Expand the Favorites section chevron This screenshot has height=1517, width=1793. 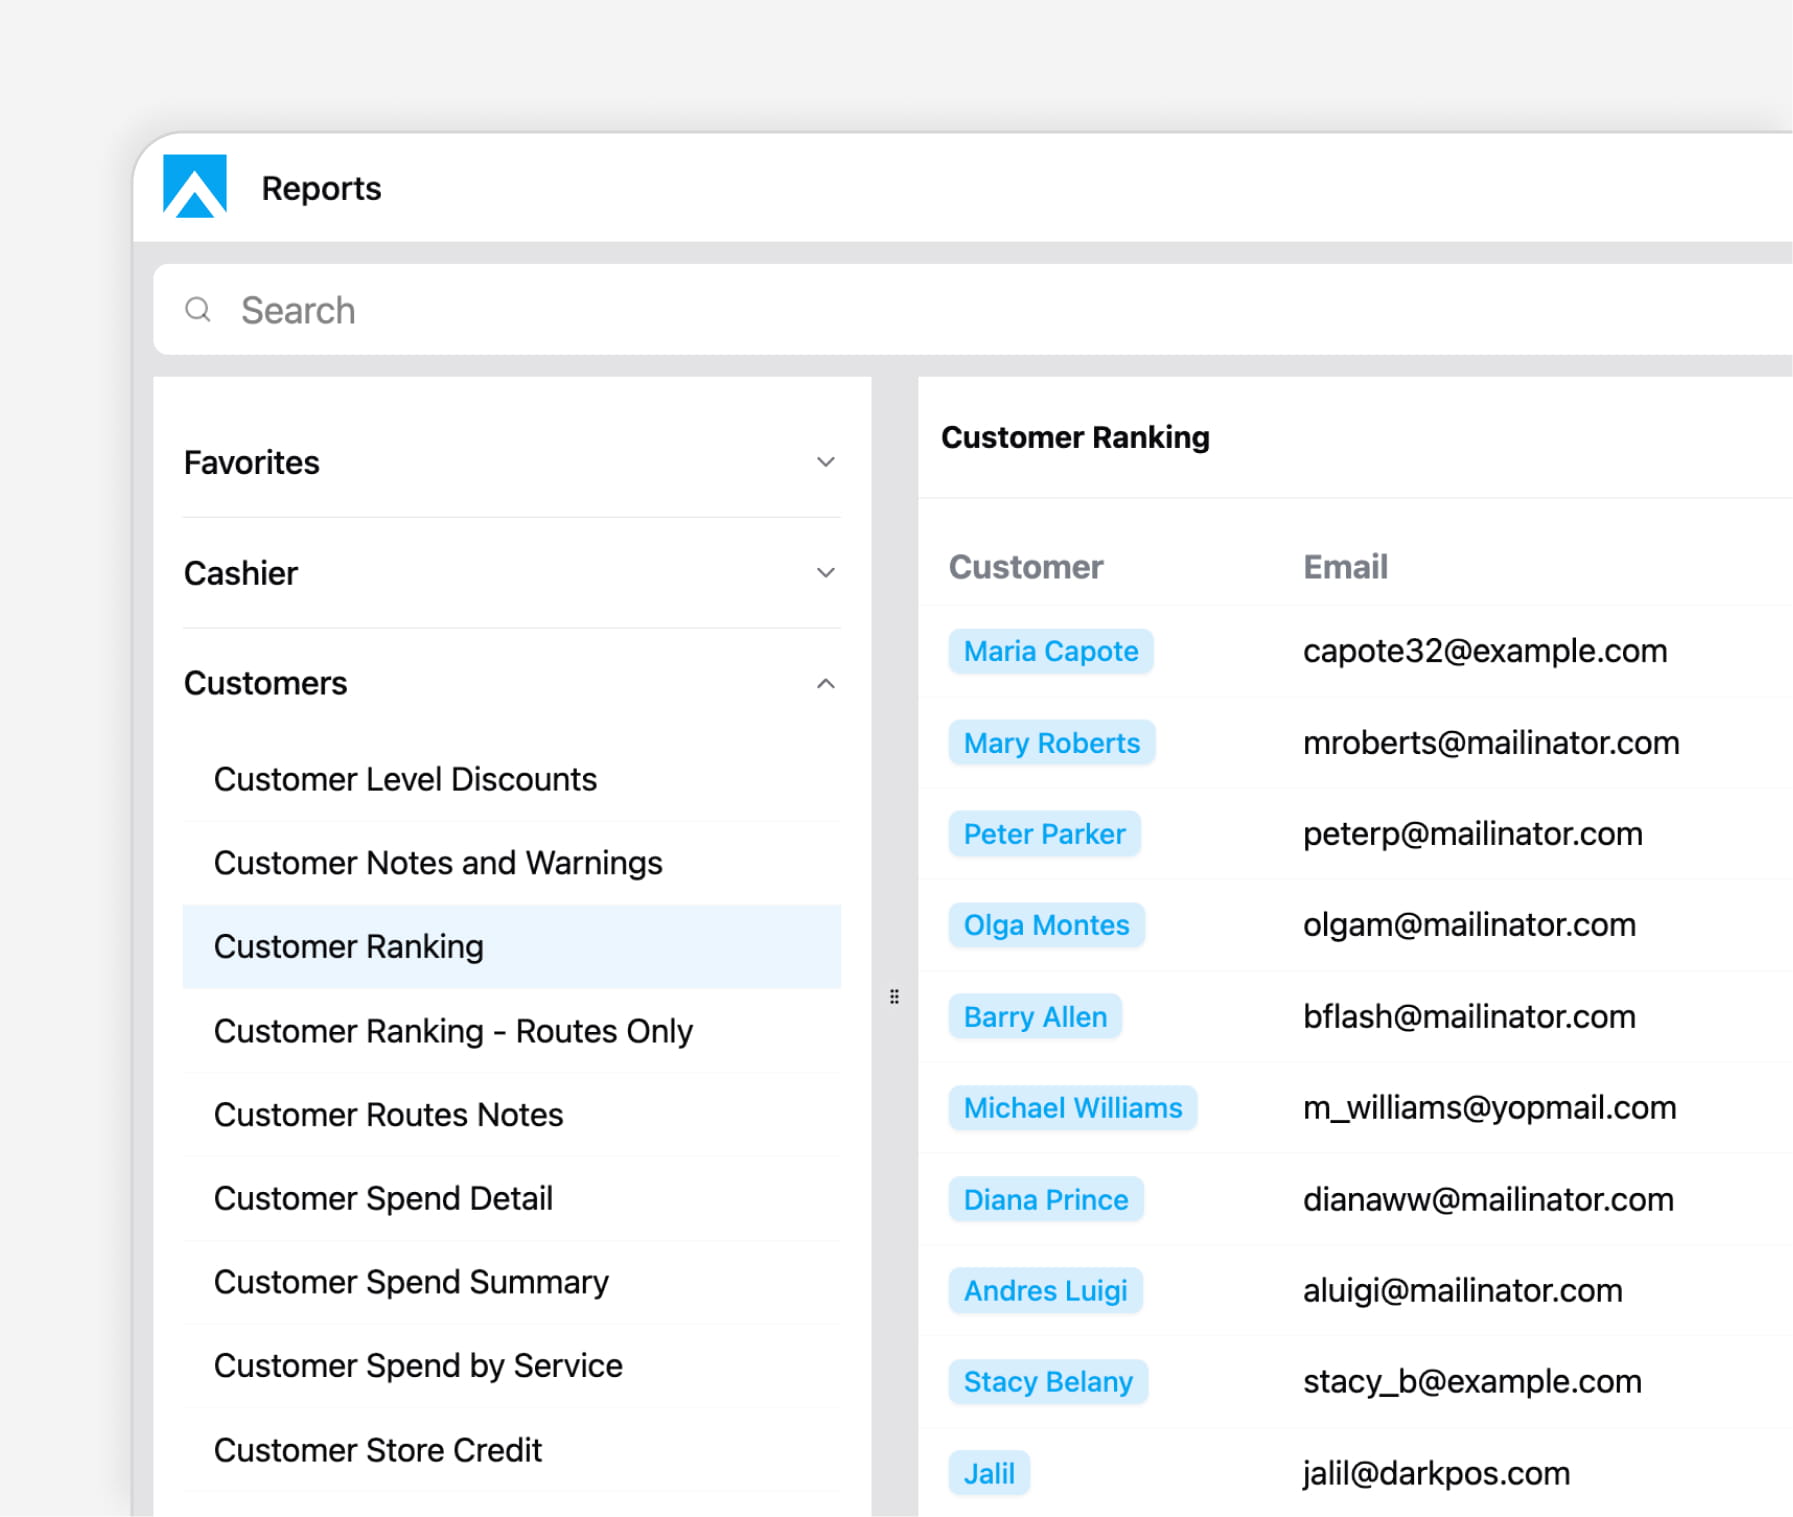[825, 462]
